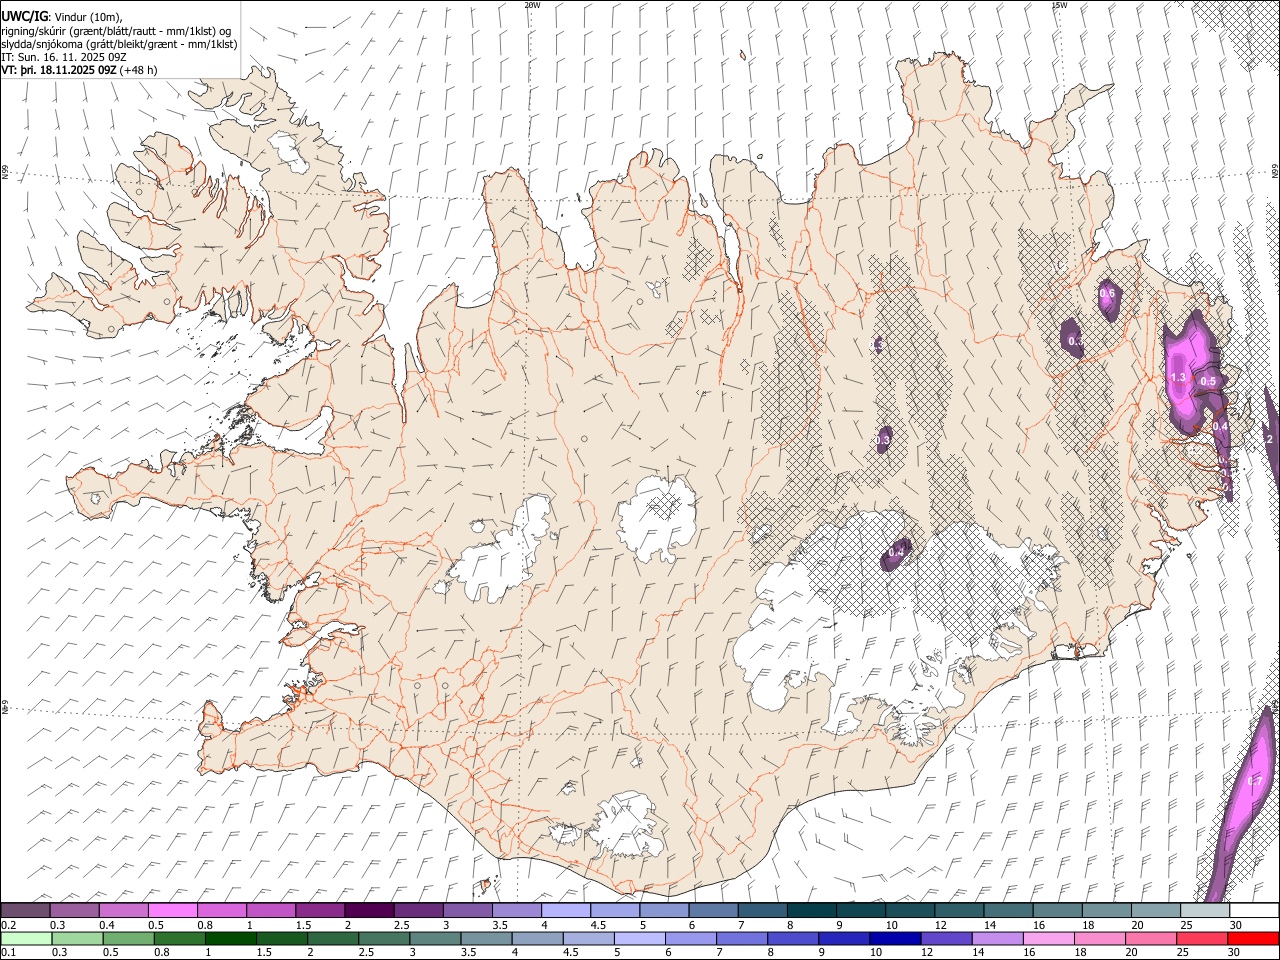This screenshot has width=1280, height=960.
Task: Pick the lower-row green swatch starting at 0.5
Action: (128, 939)
